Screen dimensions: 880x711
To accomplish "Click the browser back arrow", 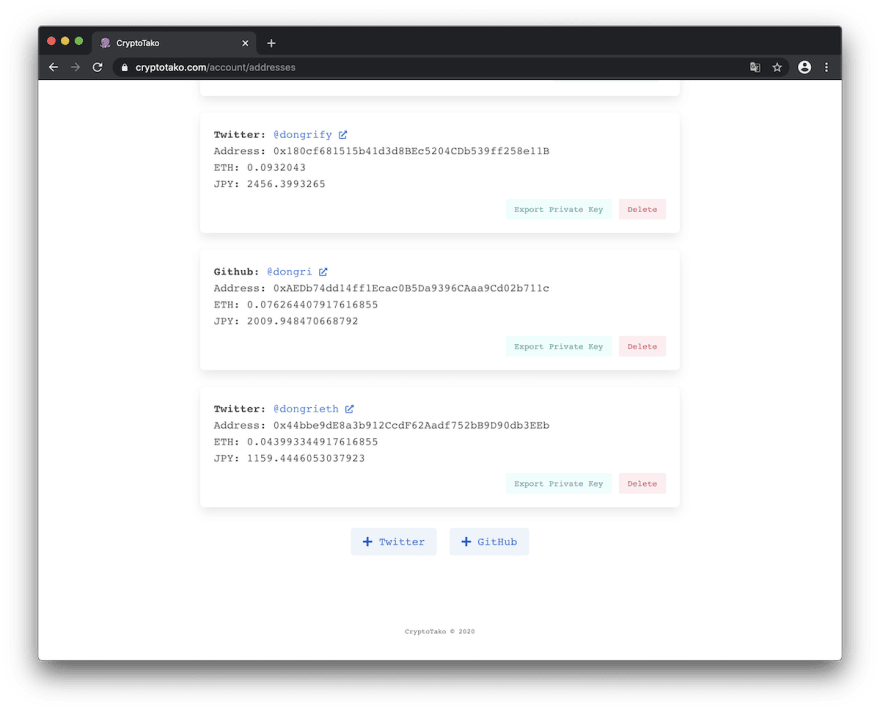I will point(53,67).
